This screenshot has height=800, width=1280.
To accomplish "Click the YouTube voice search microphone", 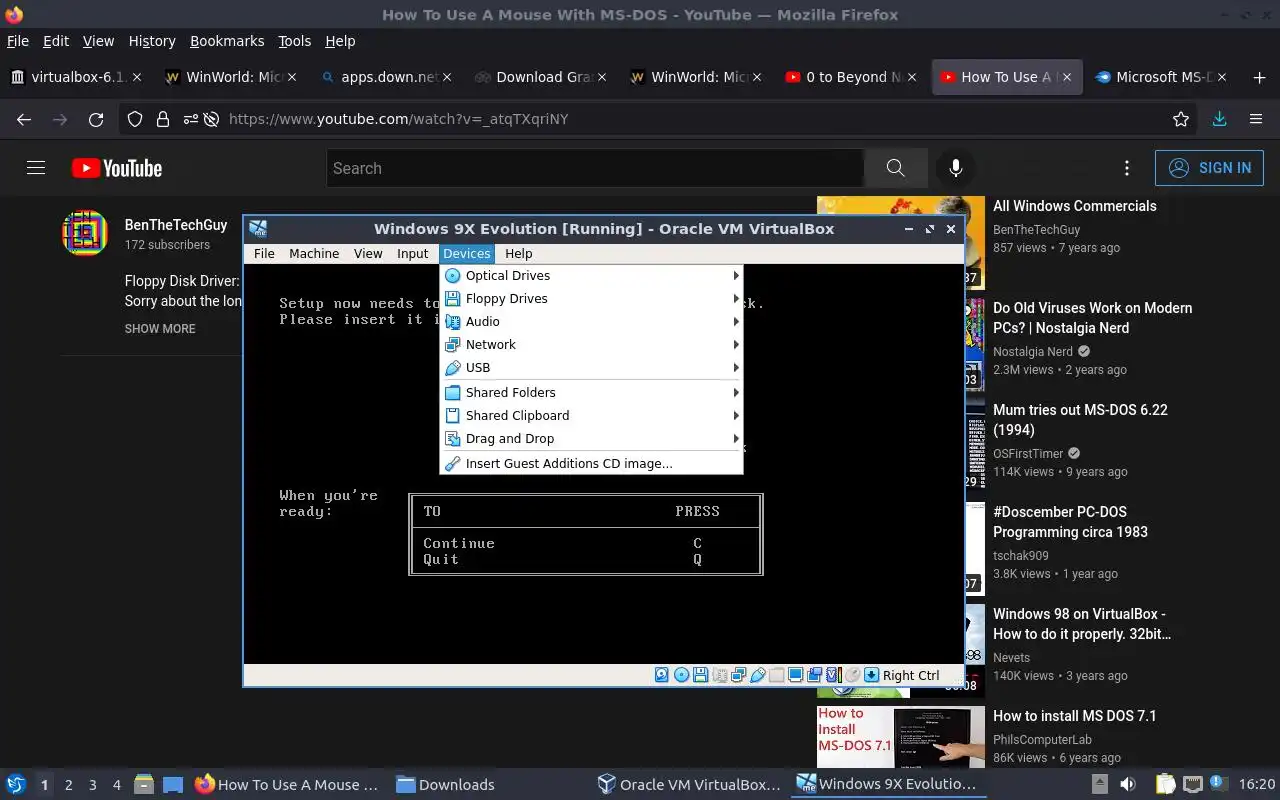I will pyautogui.click(x=955, y=168).
